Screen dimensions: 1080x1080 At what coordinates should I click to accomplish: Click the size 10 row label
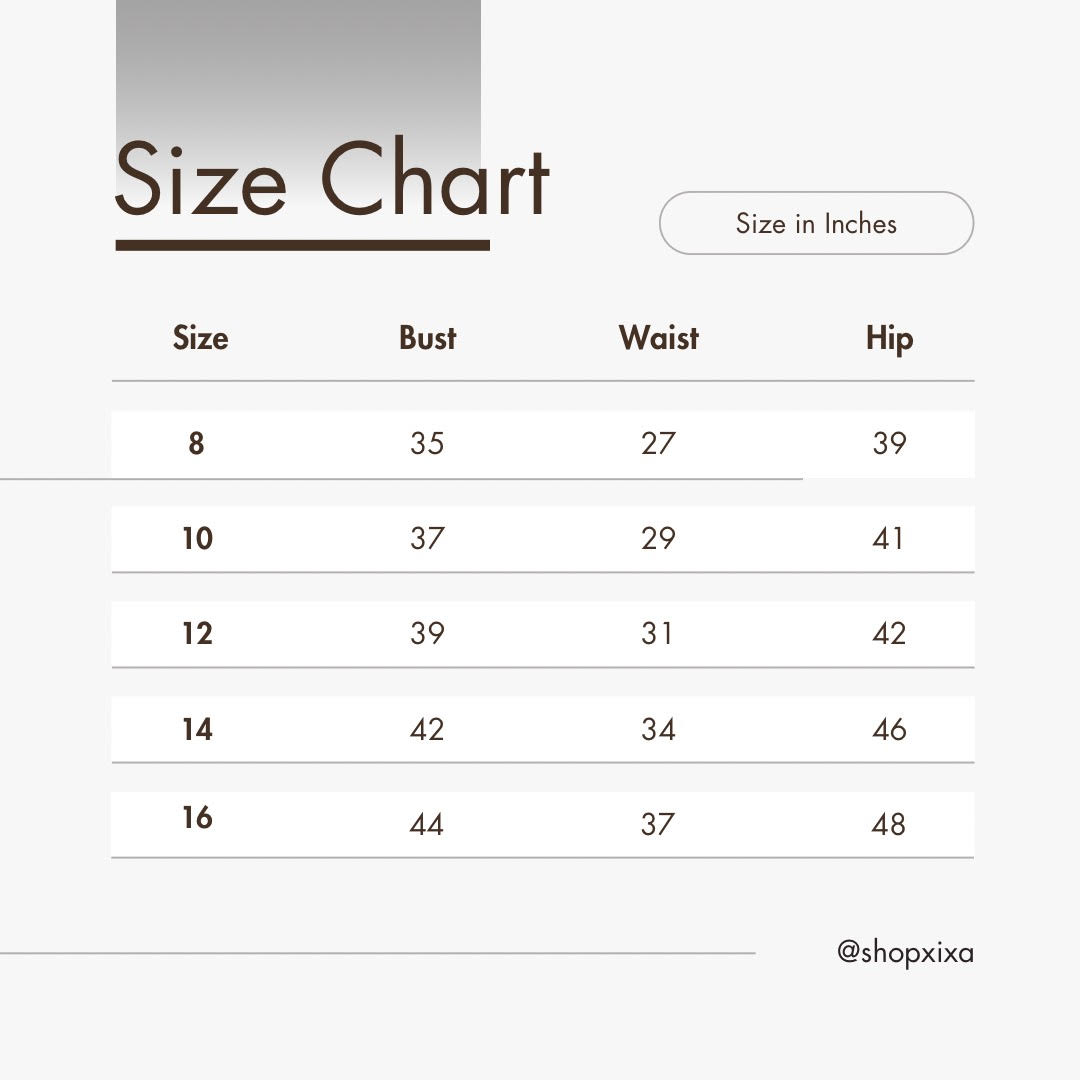(197, 539)
